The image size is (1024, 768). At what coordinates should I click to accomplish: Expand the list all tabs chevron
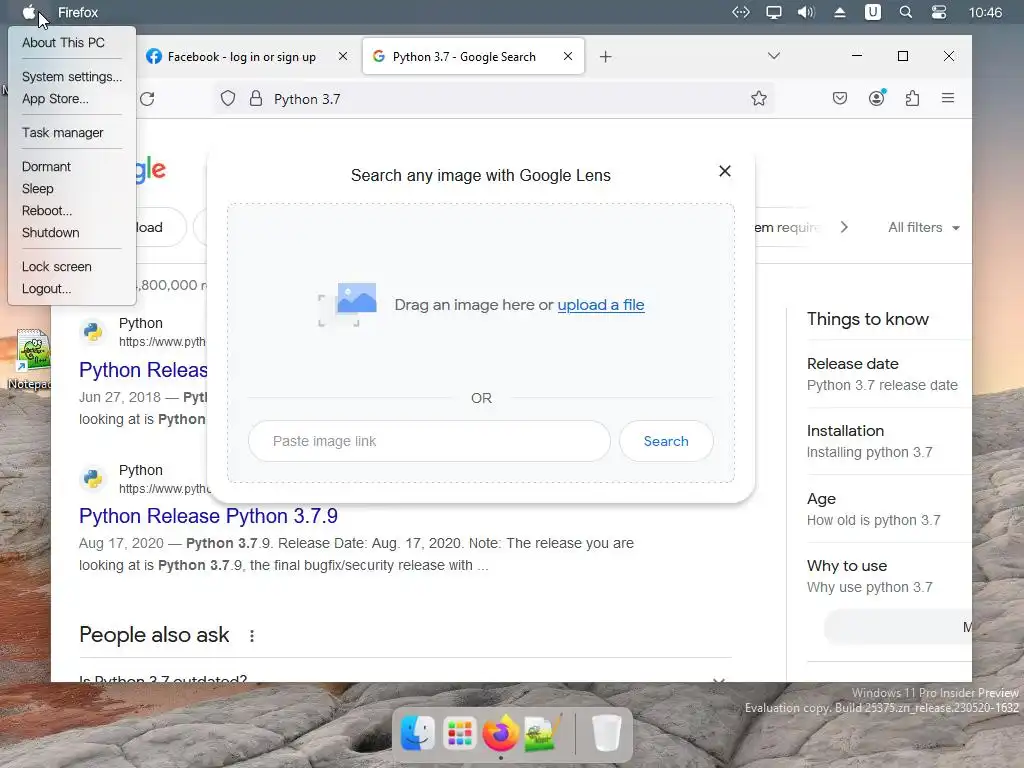click(774, 56)
